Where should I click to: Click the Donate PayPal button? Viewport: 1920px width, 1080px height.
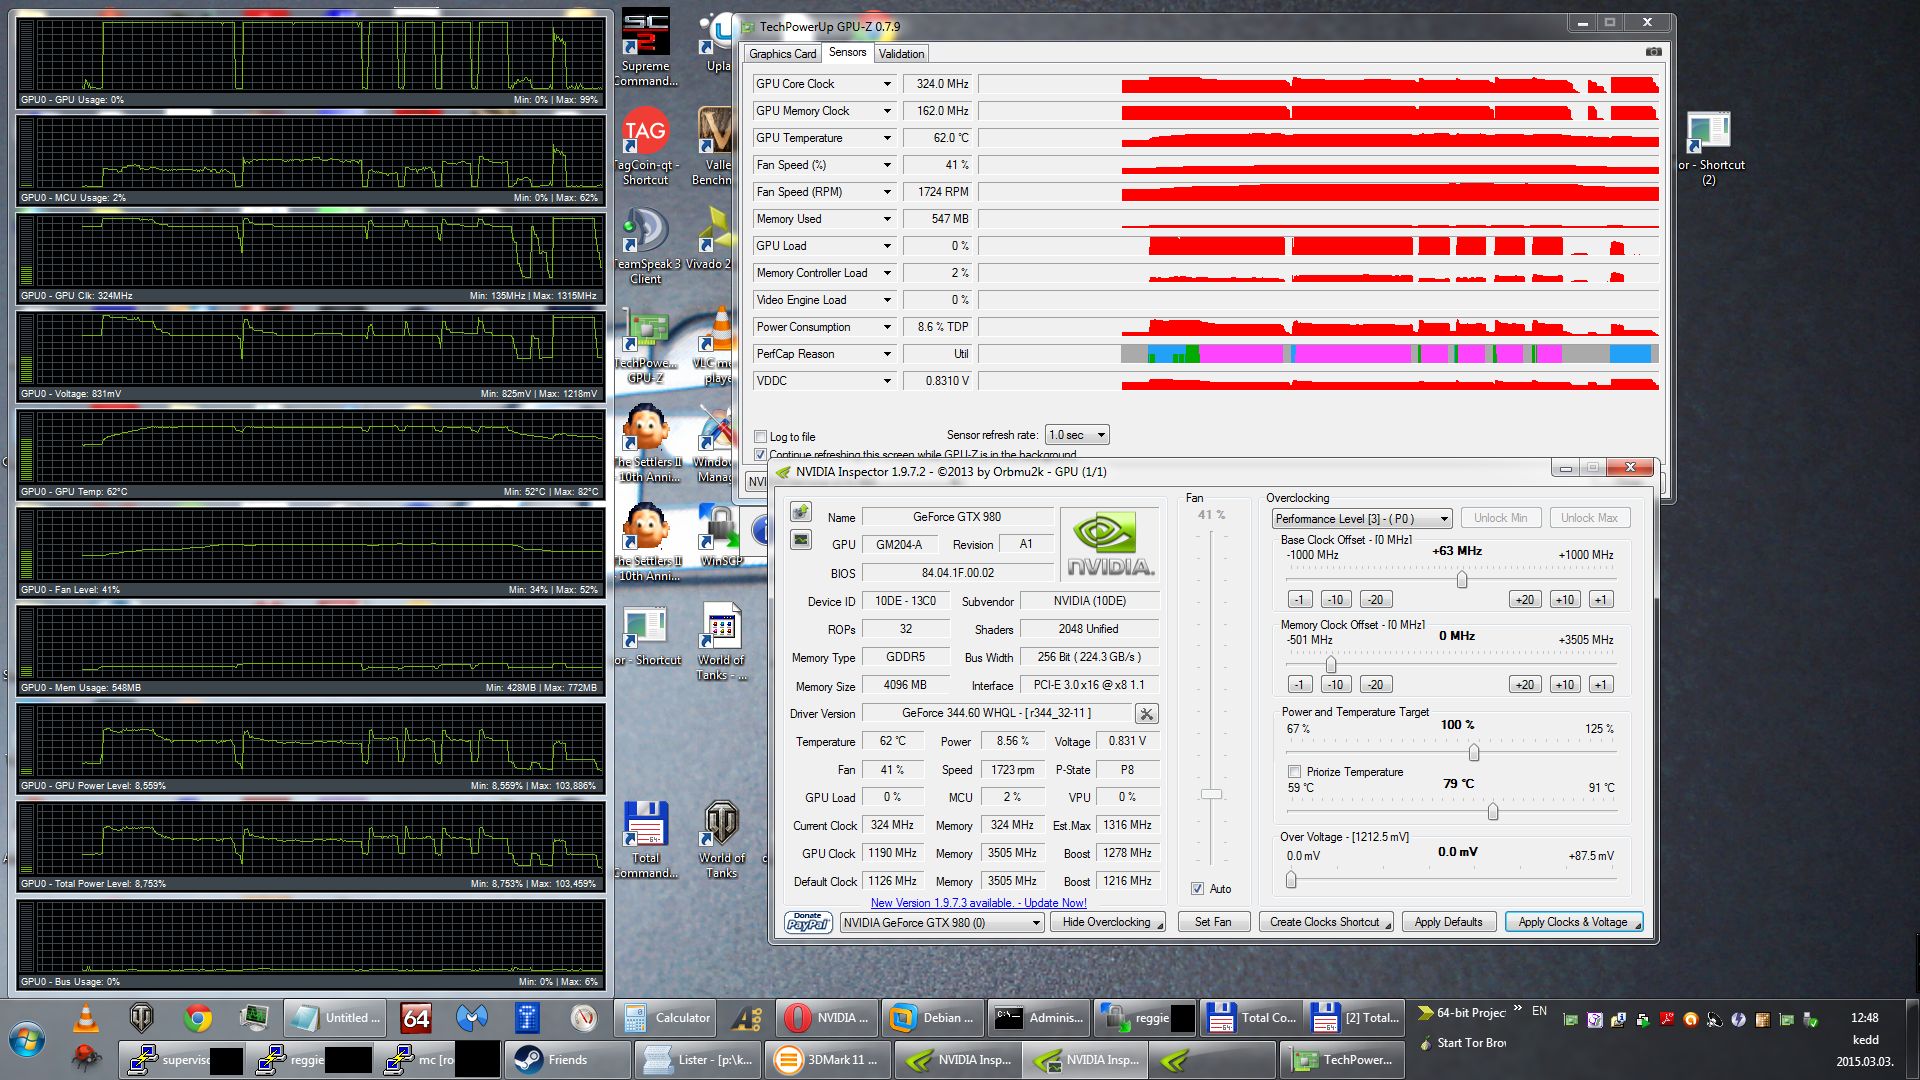pyautogui.click(x=807, y=922)
